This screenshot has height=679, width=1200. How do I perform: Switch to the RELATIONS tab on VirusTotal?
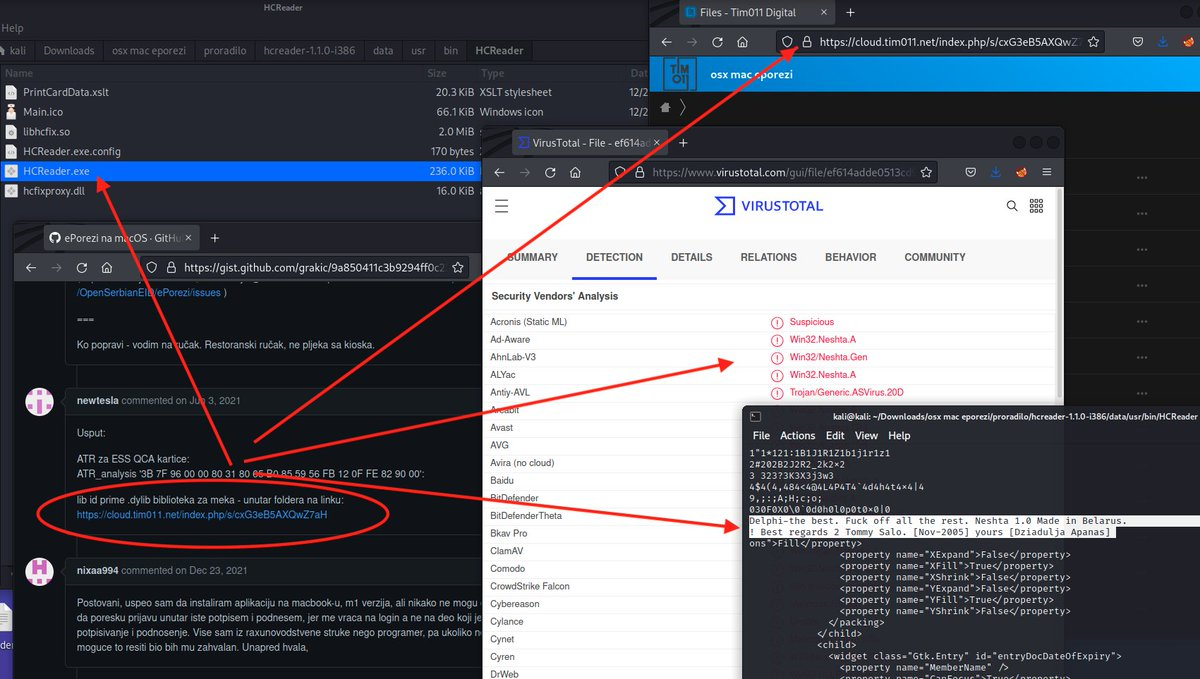[x=768, y=257]
